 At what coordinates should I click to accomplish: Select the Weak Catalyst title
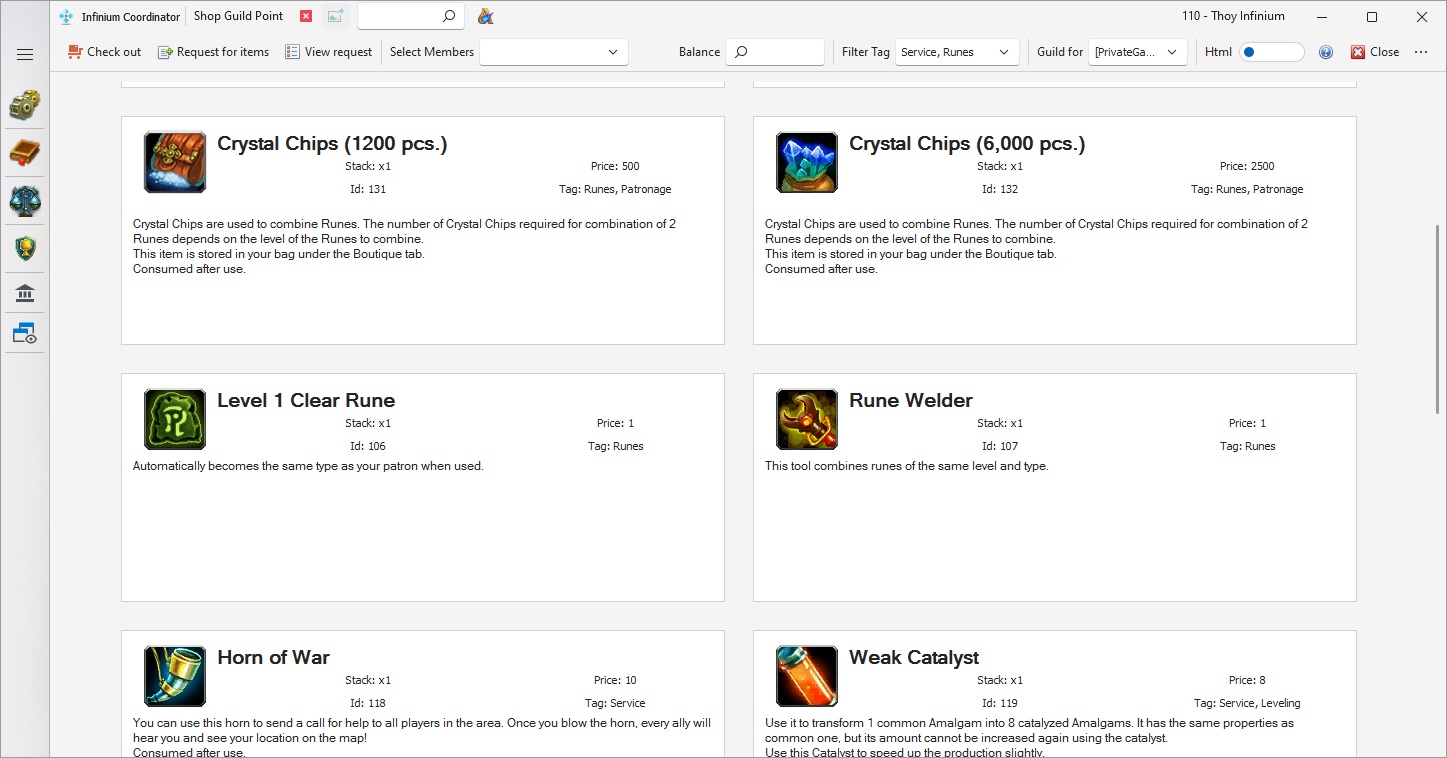pos(914,658)
